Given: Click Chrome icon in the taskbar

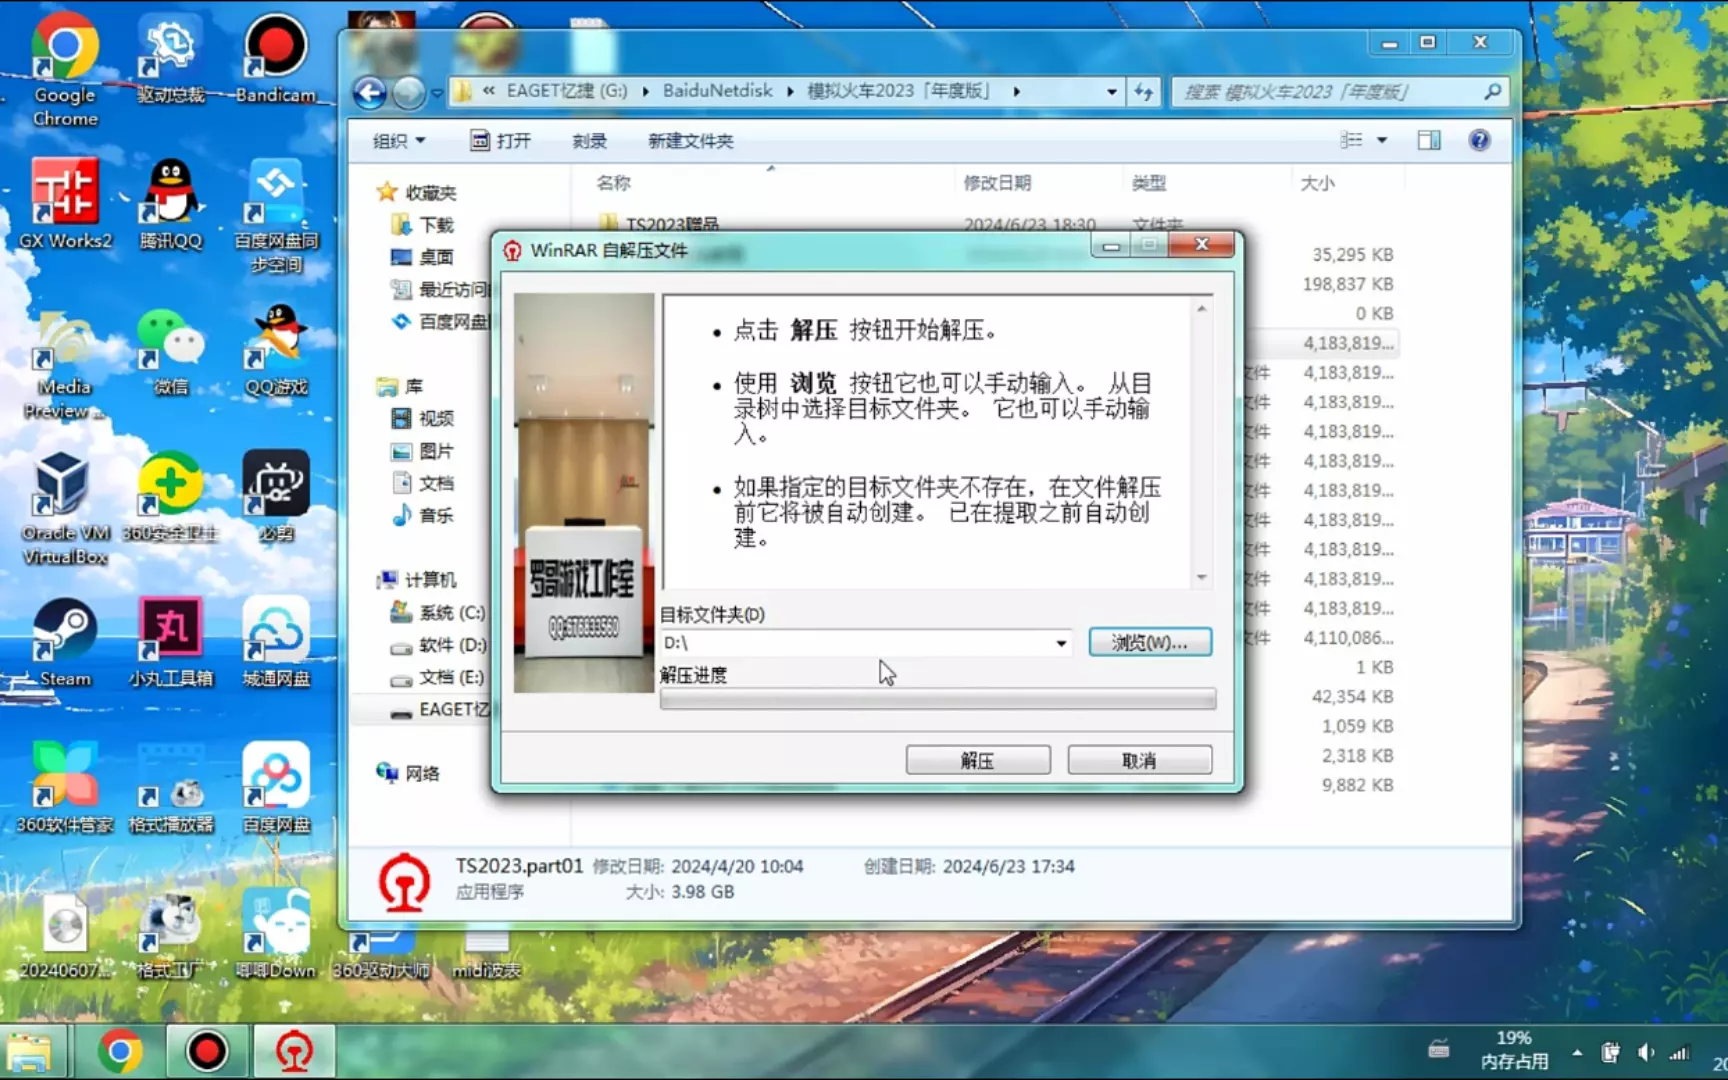Looking at the screenshot, I should pos(120,1051).
